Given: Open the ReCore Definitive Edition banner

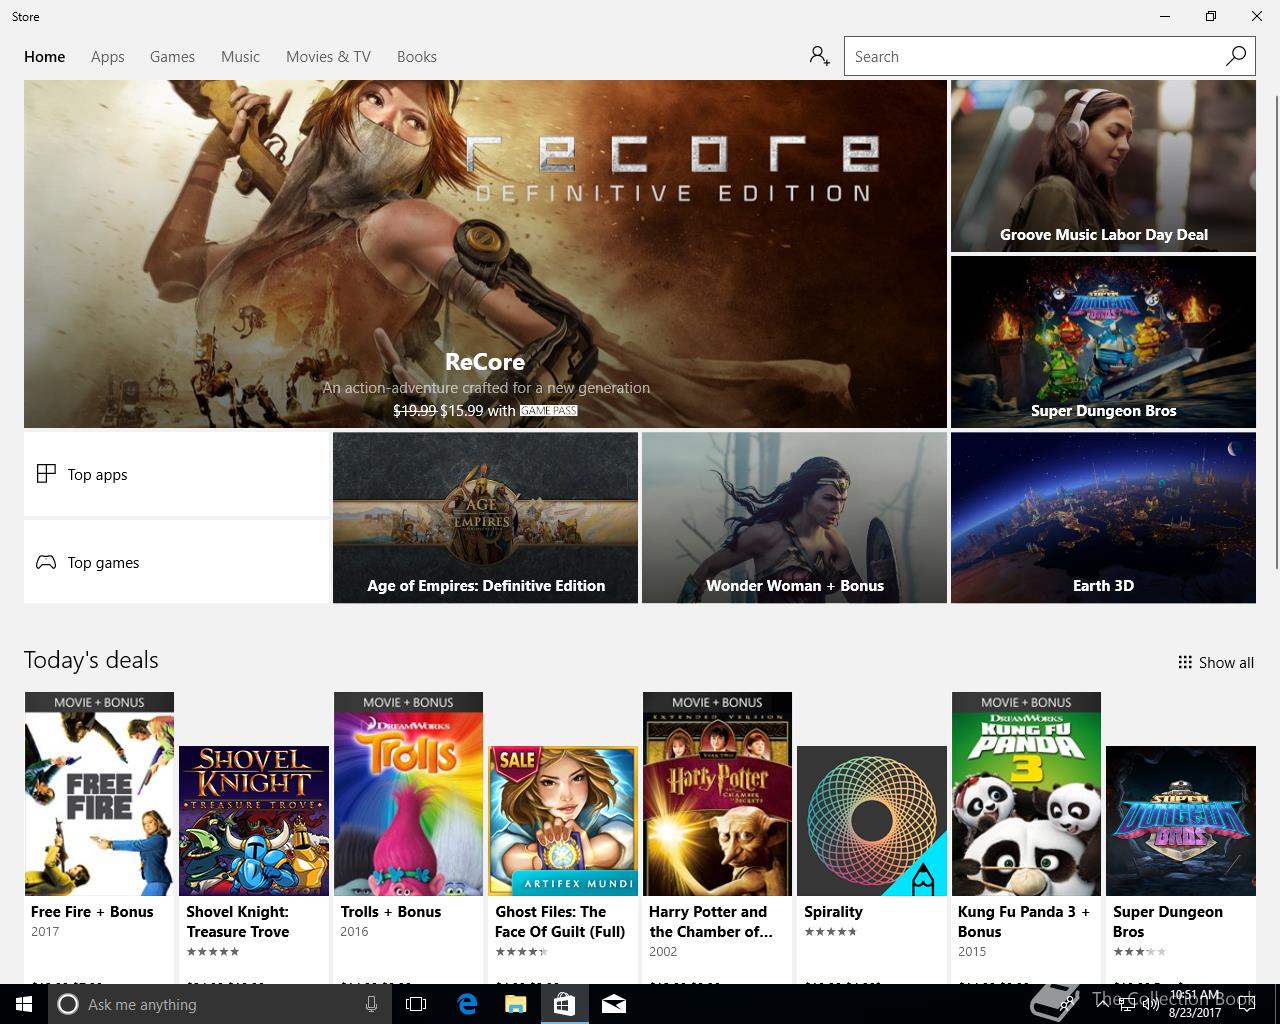Looking at the screenshot, I should 485,254.
